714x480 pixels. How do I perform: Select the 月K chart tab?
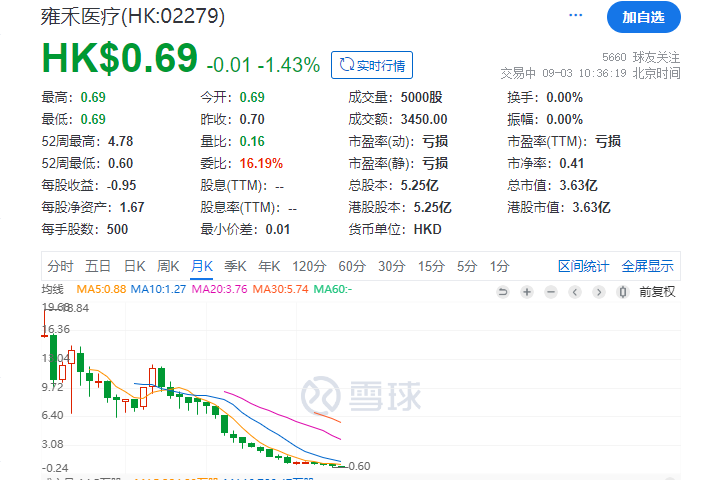point(202,266)
